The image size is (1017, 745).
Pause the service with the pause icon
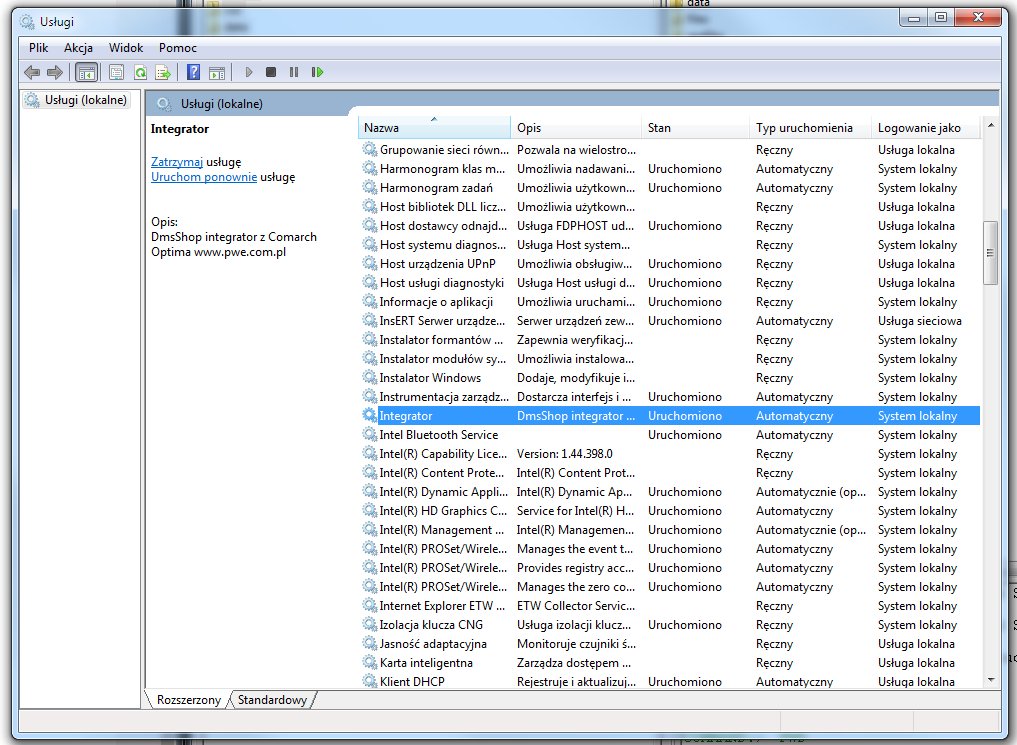294,72
